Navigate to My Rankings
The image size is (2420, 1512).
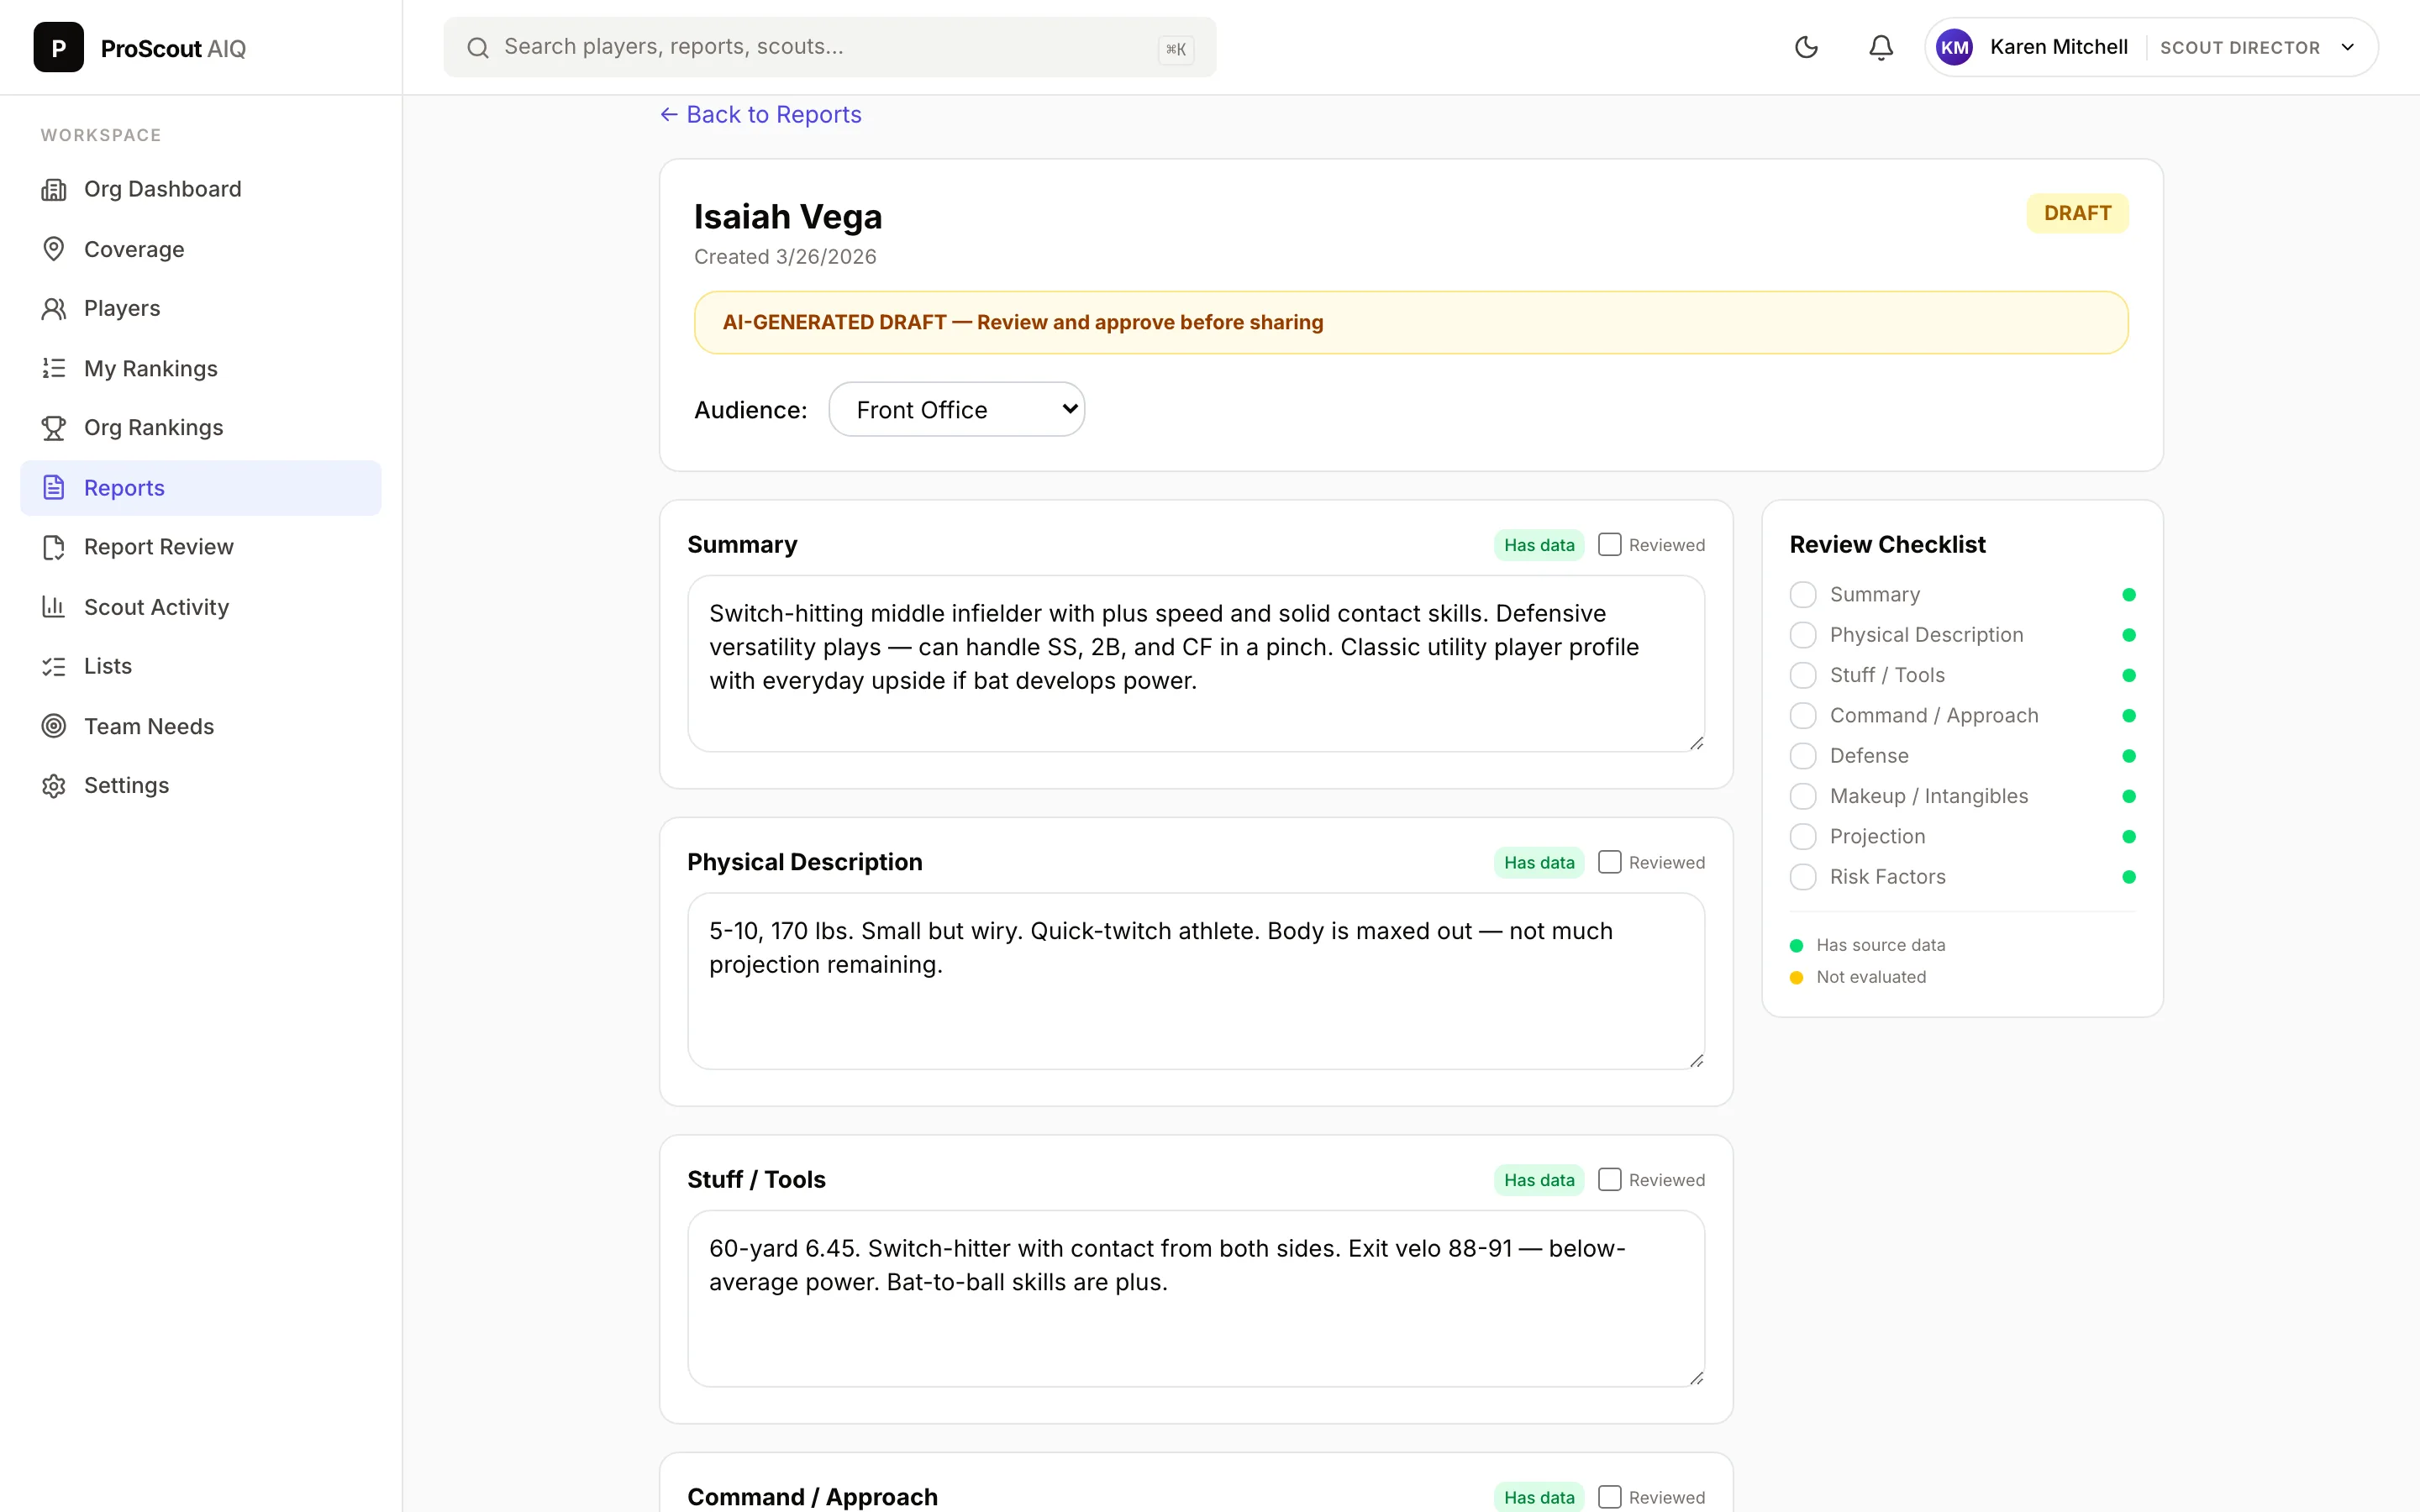coord(200,368)
